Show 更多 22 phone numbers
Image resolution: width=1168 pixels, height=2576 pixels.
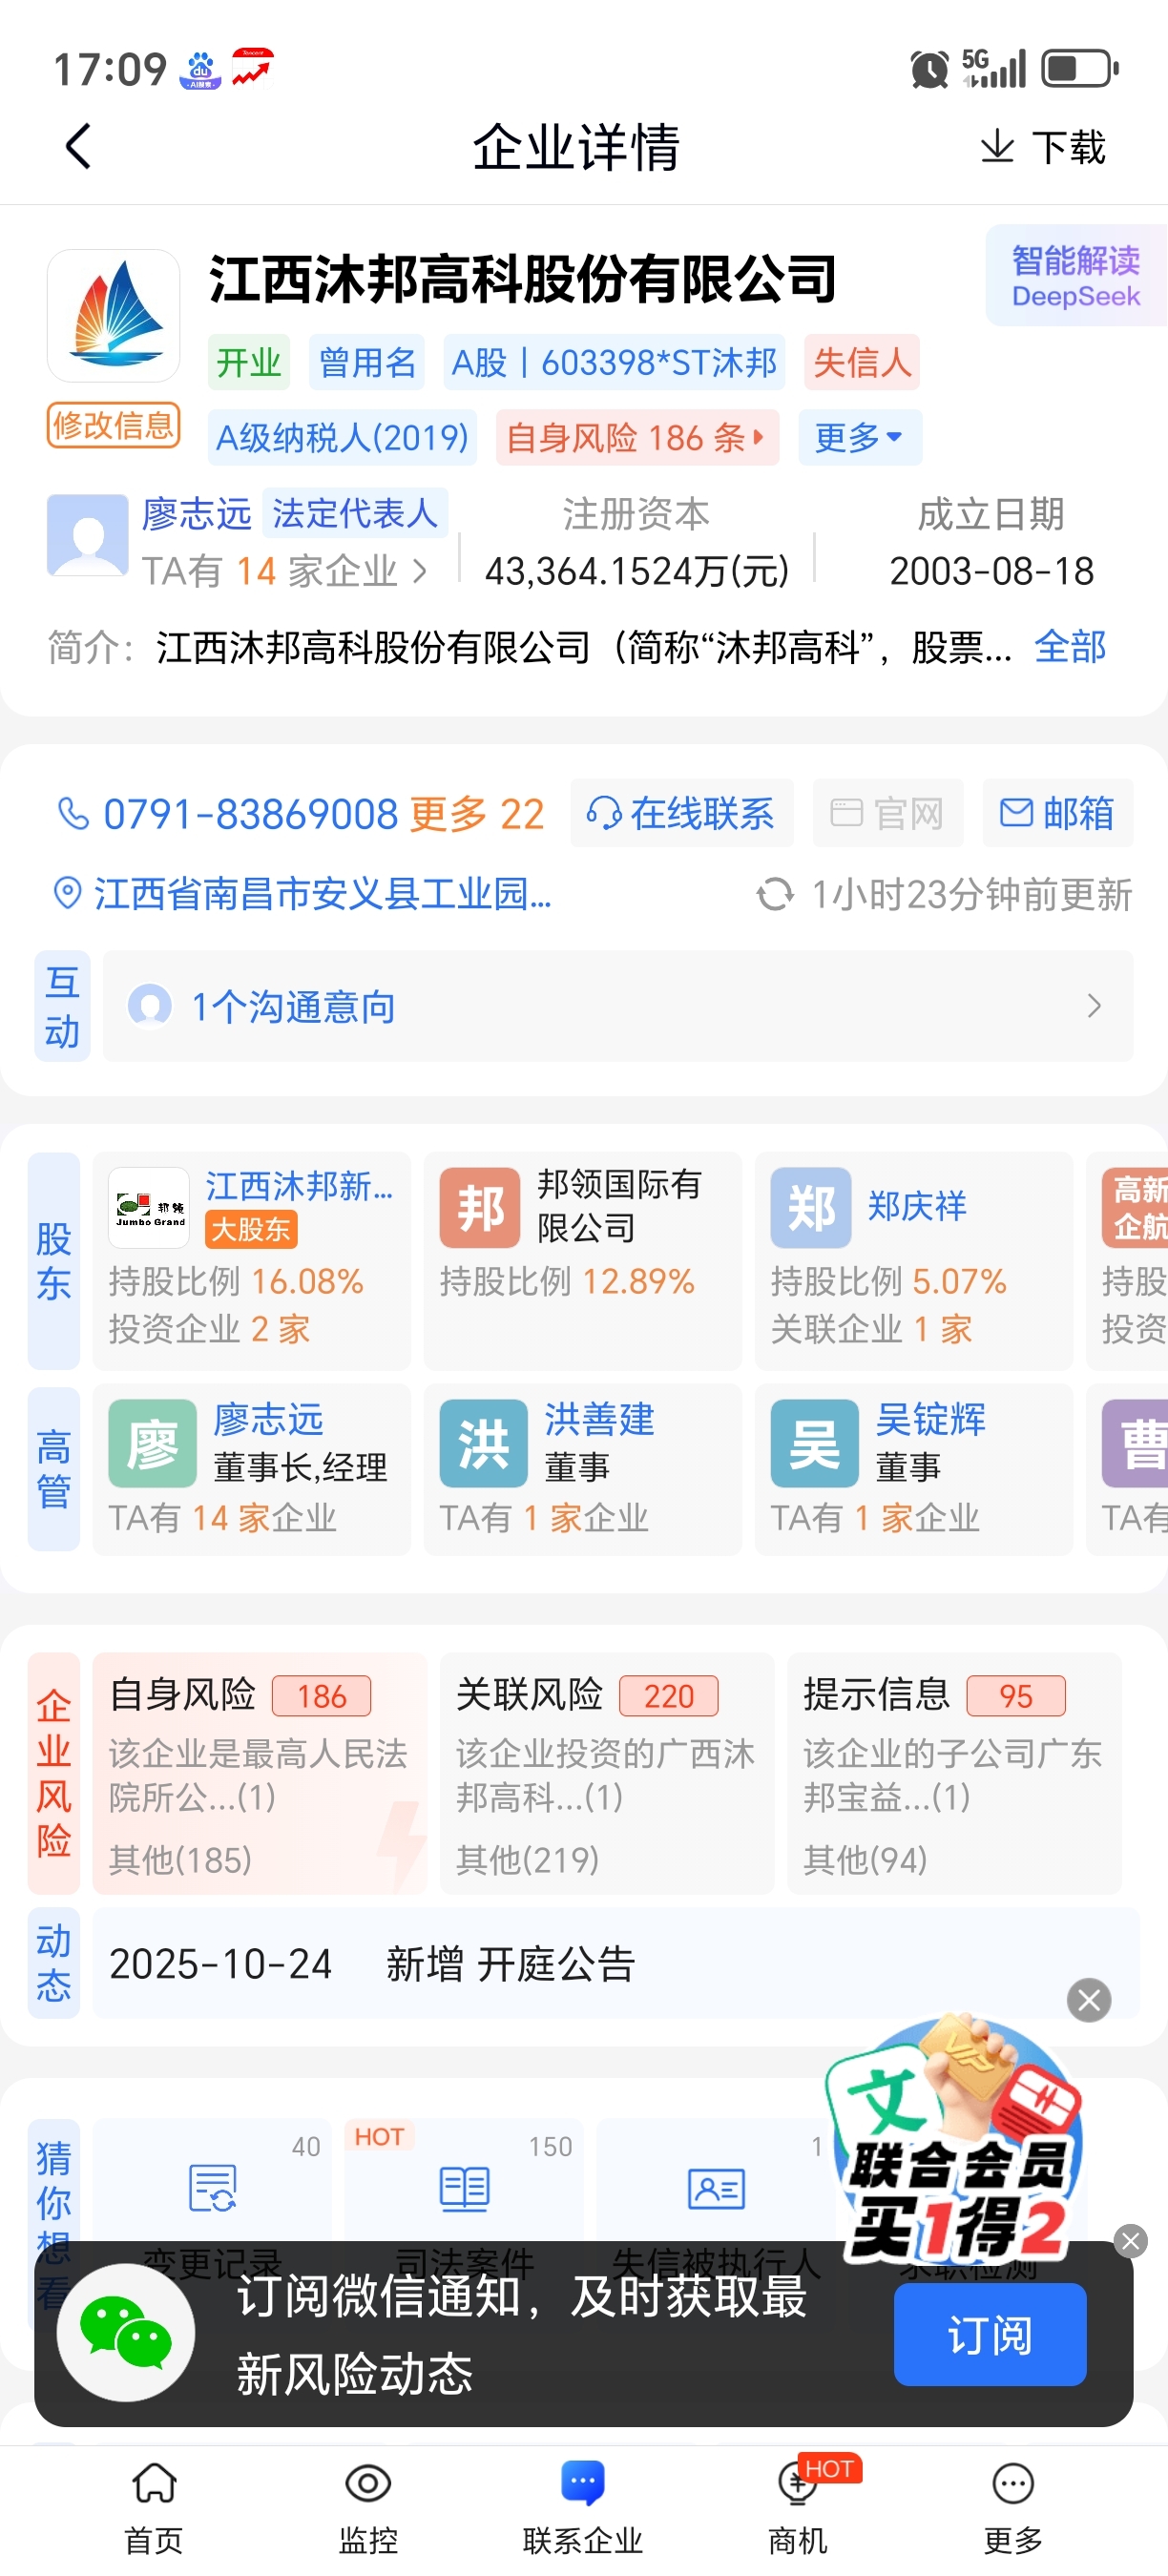(477, 814)
